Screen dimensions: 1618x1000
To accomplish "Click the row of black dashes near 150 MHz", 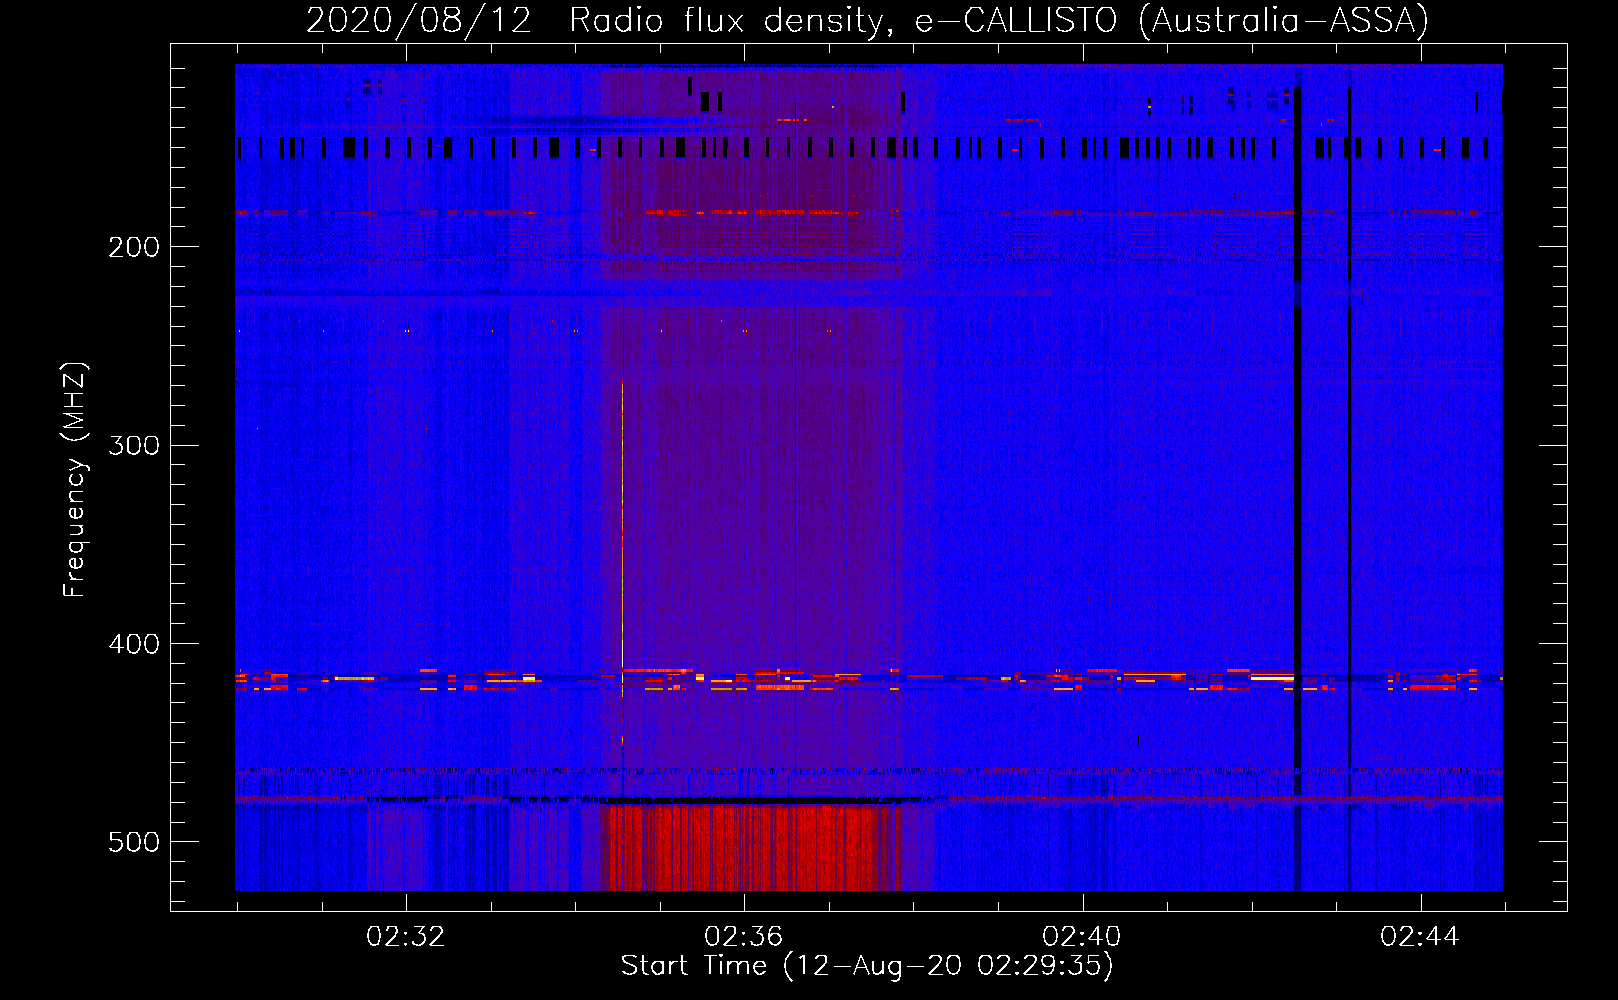I will coord(860,148).
